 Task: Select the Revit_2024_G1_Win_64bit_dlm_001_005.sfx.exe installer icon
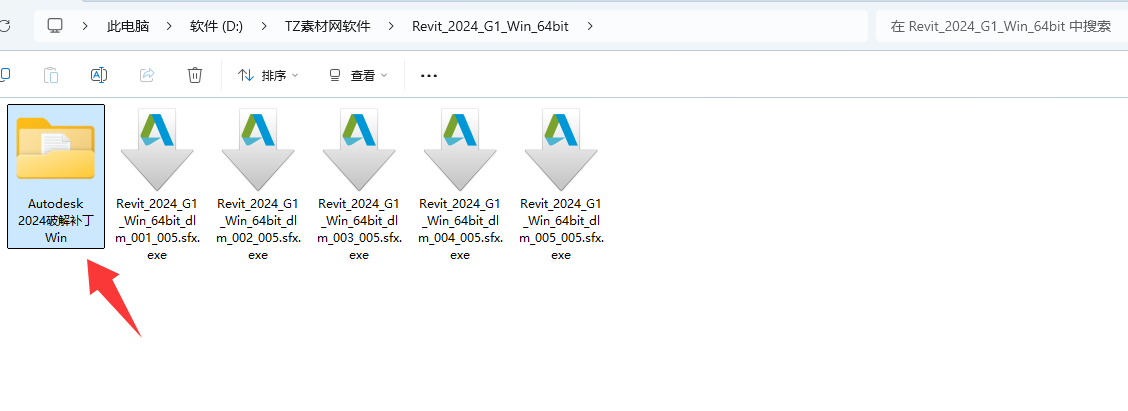coord(157,148)
